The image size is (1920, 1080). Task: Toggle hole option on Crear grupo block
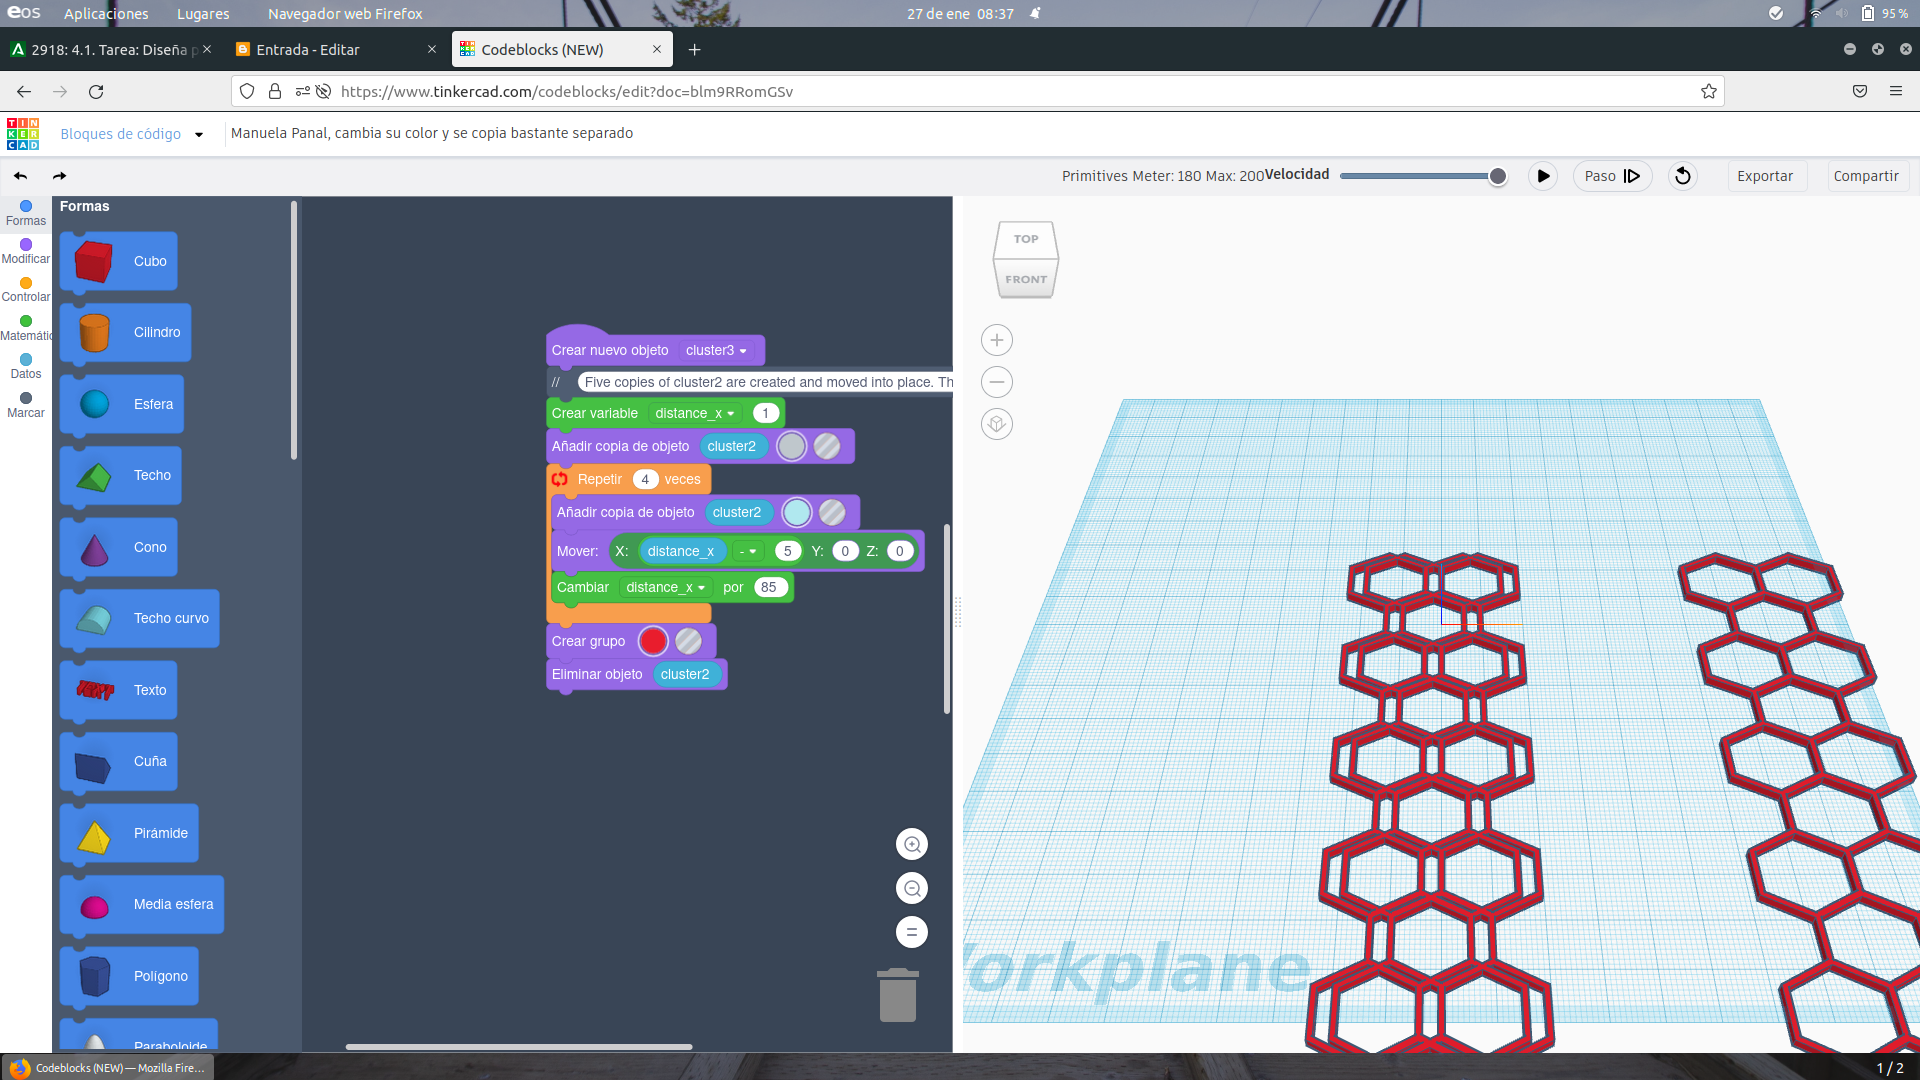688,641
